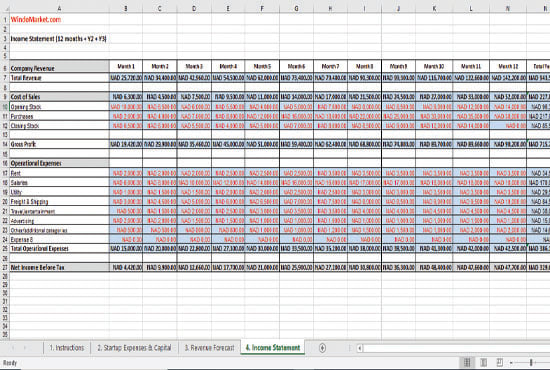Select Month 9 Salaries value
Viewport: 550px width, 370px height.
click(398, 182)
